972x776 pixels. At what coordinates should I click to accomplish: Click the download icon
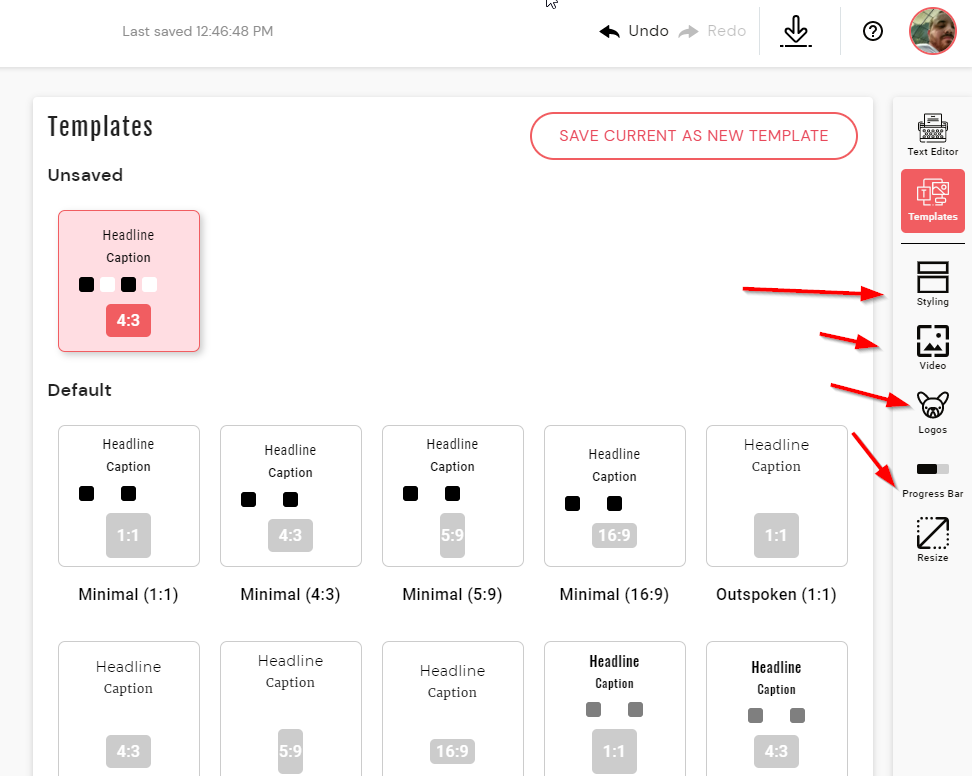(796, 31)
